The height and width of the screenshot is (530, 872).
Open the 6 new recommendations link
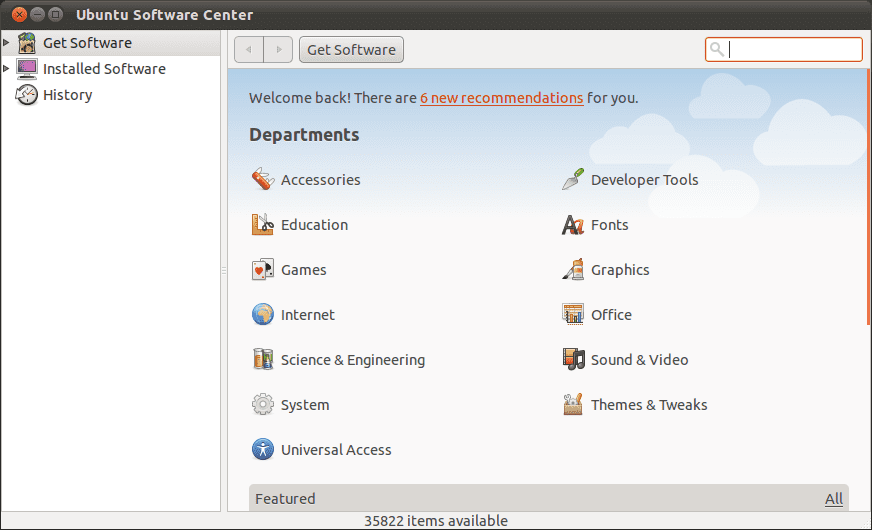[x=501, y=98]
